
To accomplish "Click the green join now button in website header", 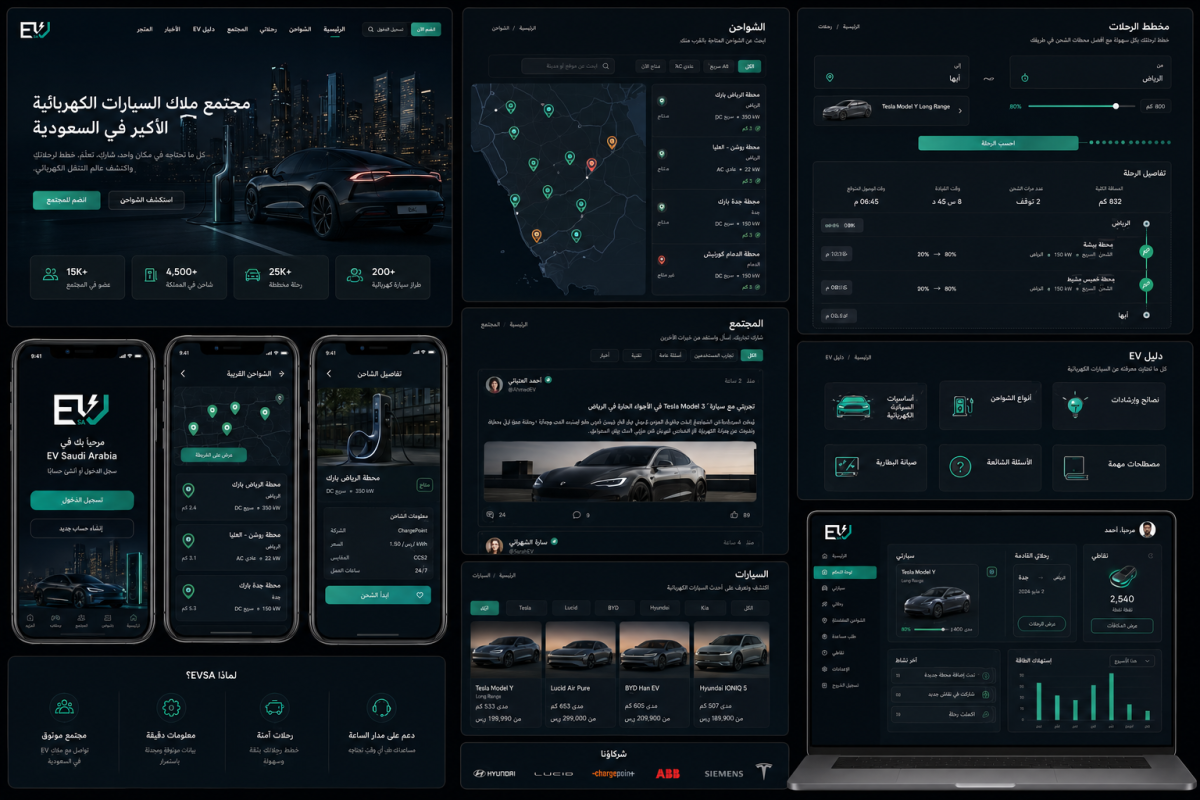I will click(x=426, y=30).
